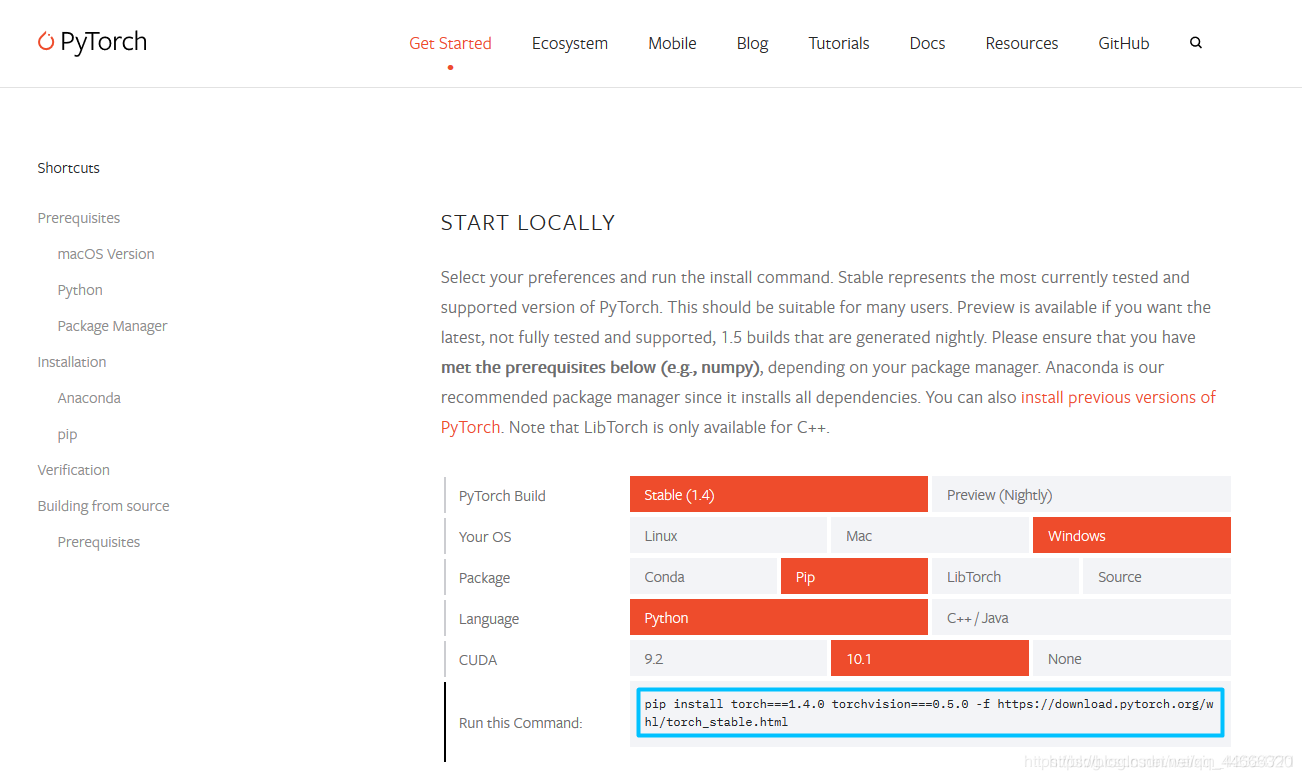This screenshot has width=1302, height=780.
Task: Select the Conda package option
Action: tap(703, 577)
